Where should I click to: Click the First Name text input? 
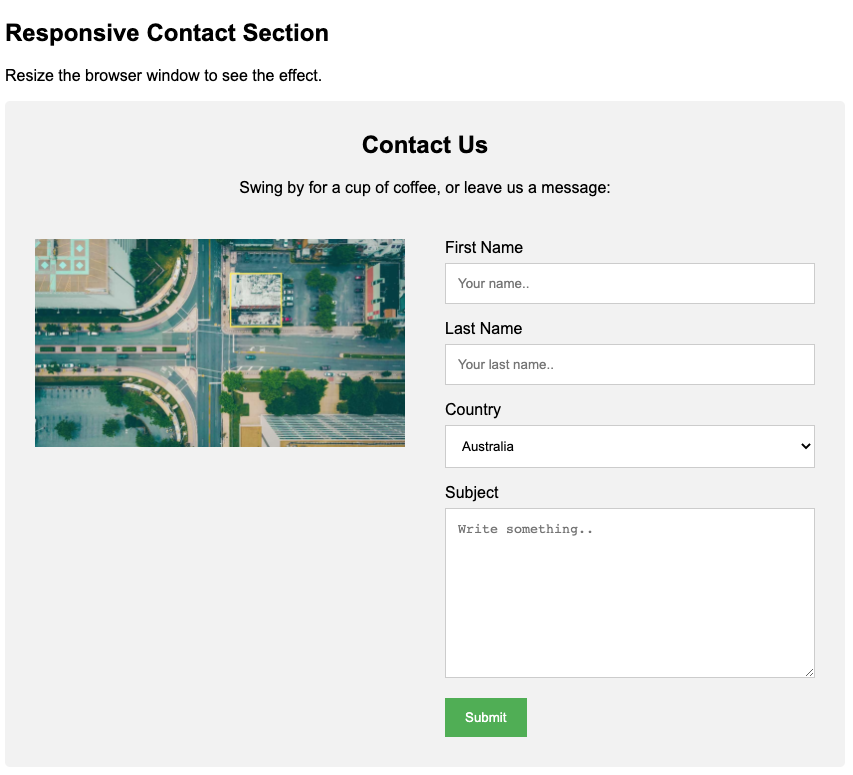click(x=629, y=283)
